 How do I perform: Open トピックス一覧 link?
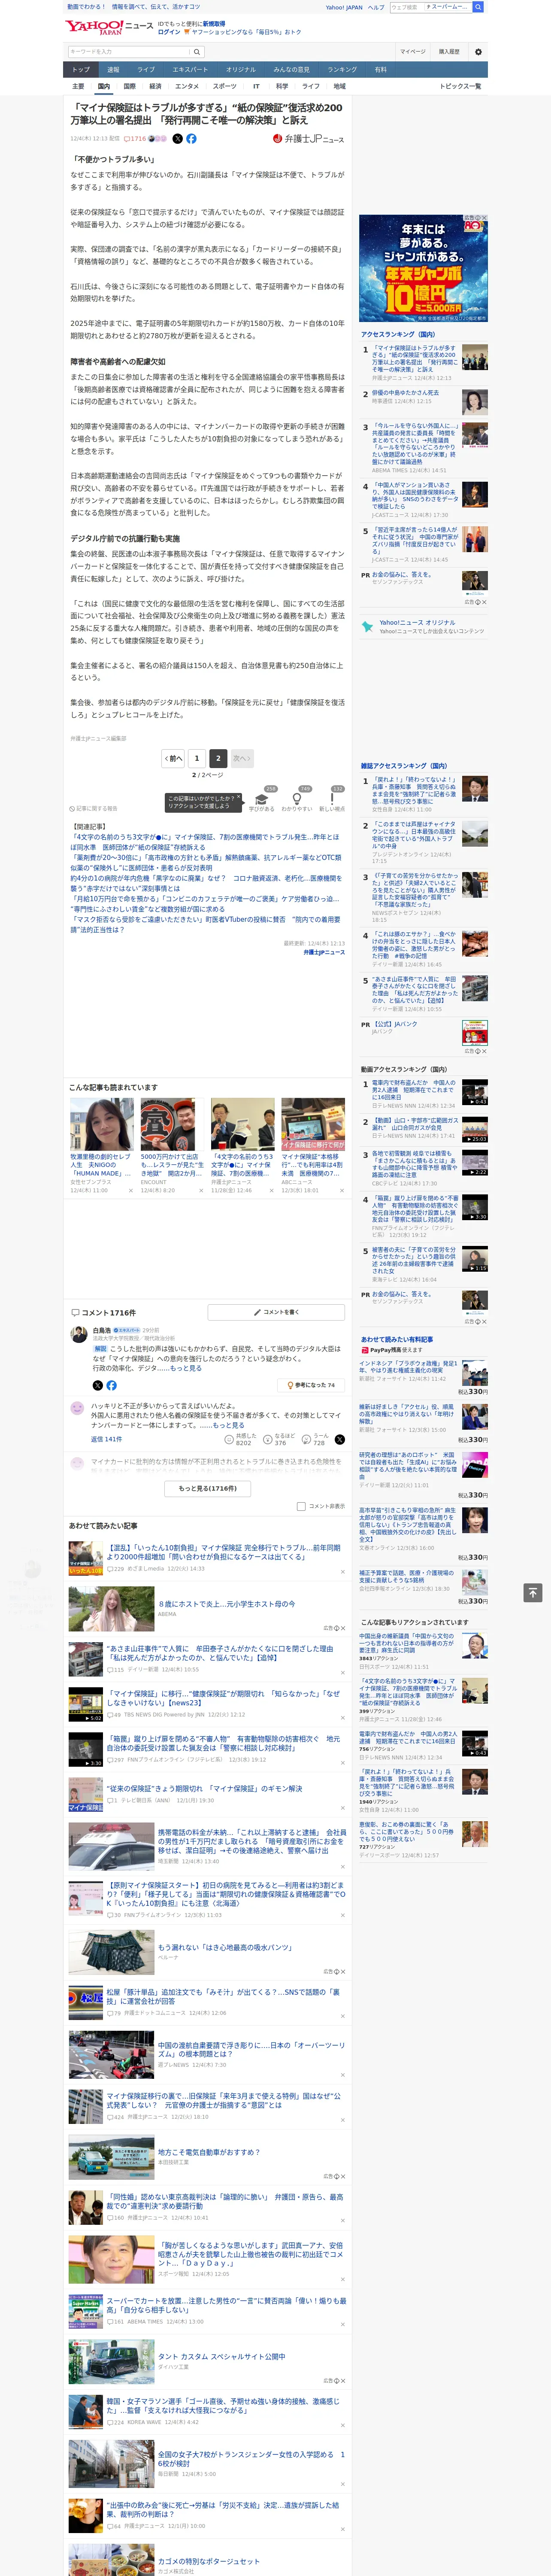click(460, 86)
